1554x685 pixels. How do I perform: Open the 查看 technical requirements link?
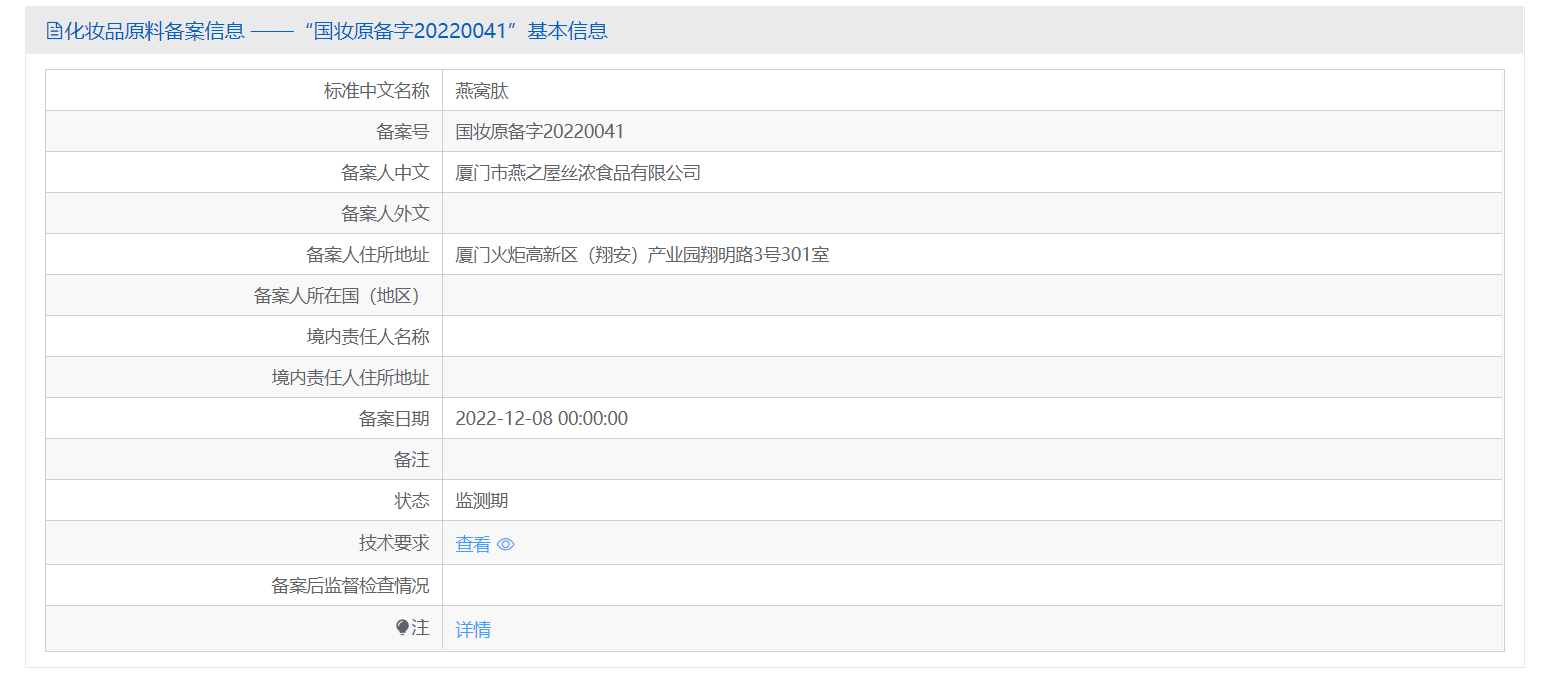pyautogui.click(x=473, y=544)
